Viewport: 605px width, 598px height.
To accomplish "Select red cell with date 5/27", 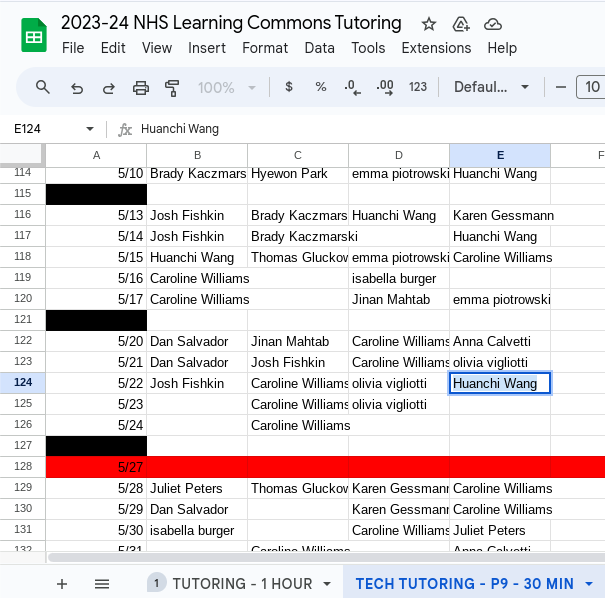I will coord(96,467).
